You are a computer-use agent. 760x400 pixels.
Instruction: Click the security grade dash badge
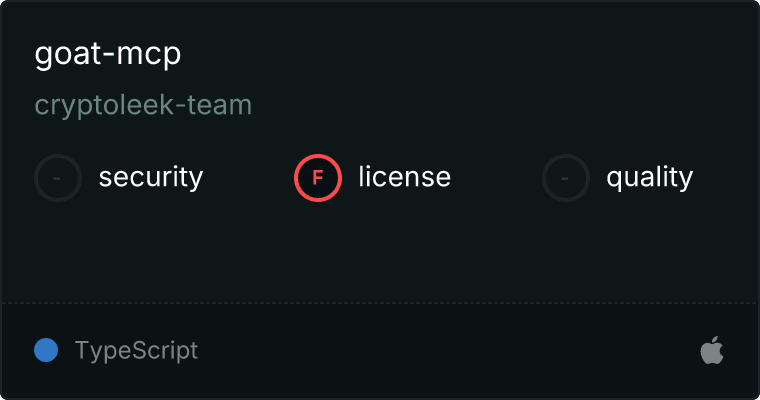click(x=58, y=178)
